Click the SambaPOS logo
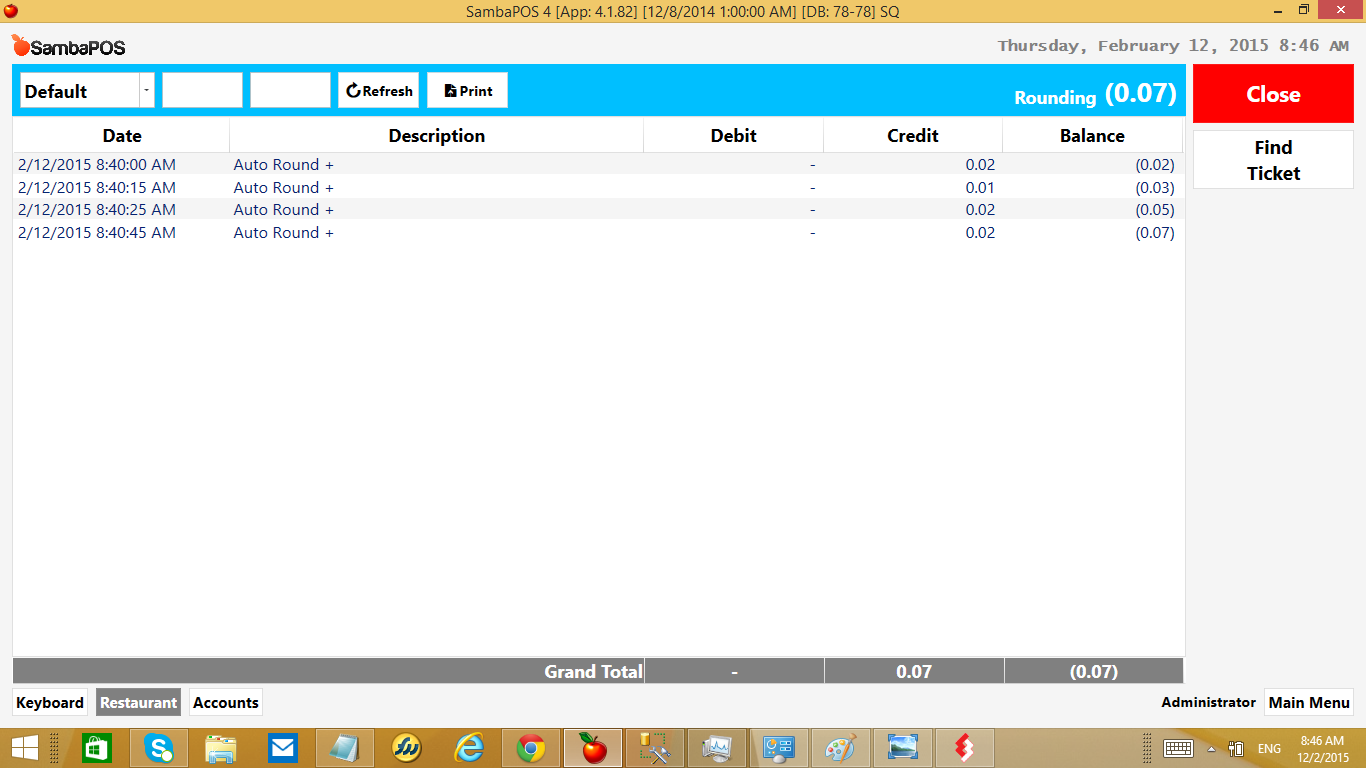This screenshot has width=1366, height=768. (68, 46)
